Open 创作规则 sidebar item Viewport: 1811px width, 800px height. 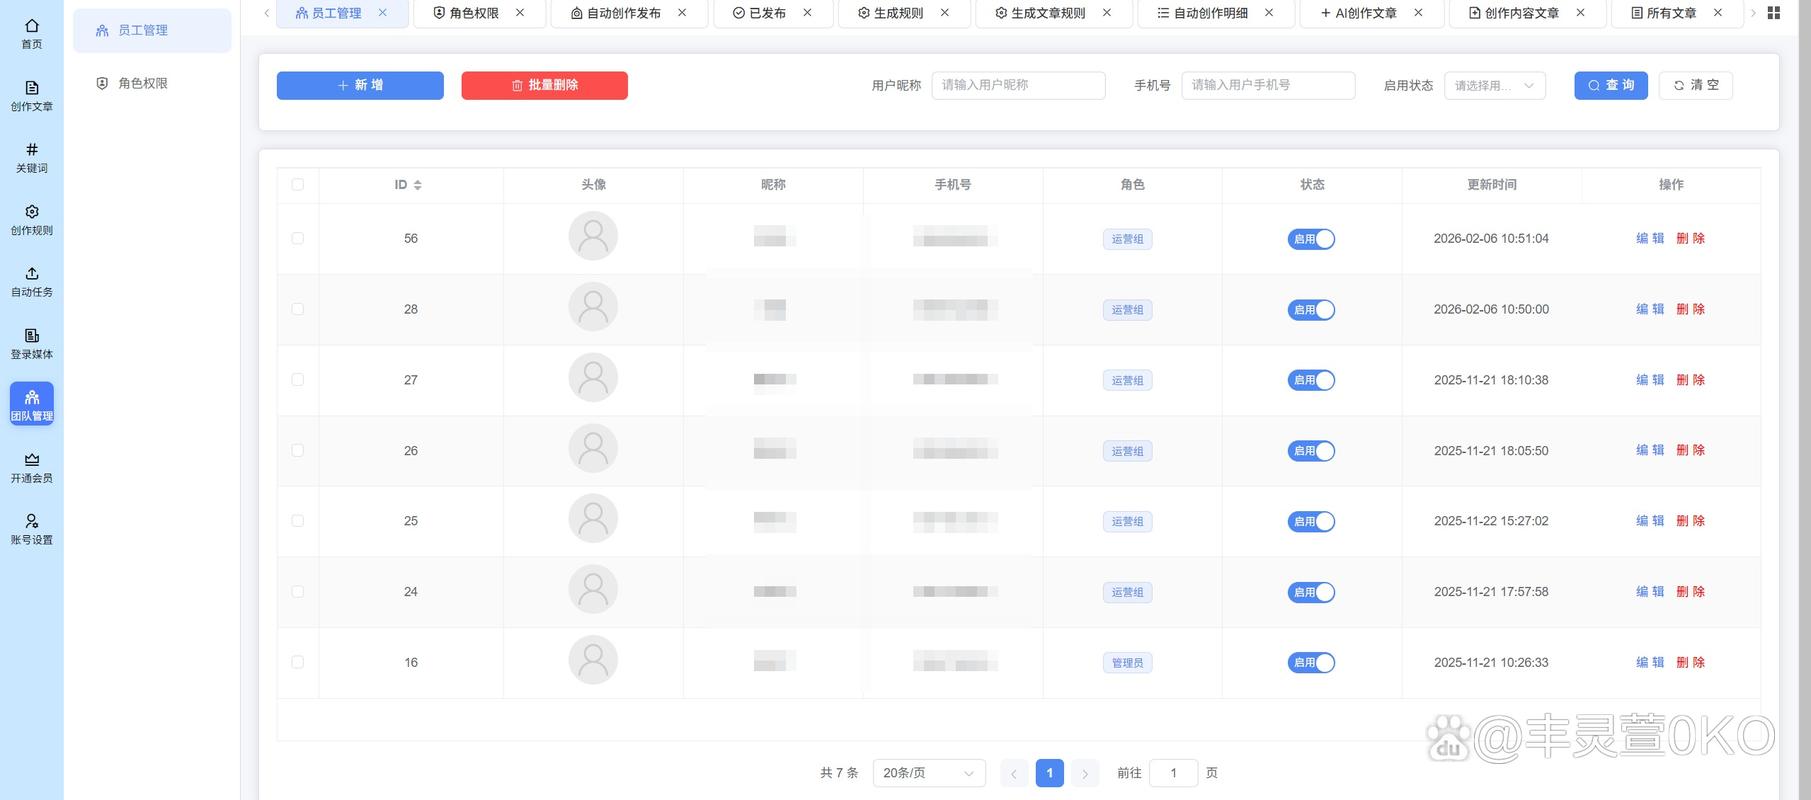pyautogui.click(x=32, y=220)
